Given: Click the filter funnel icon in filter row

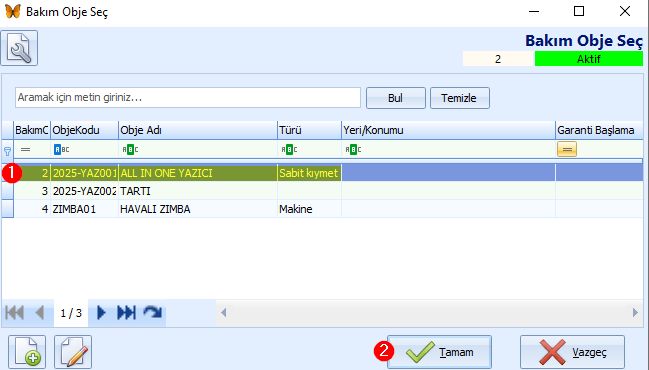Looking at the screenshot, I should [7, 151].
